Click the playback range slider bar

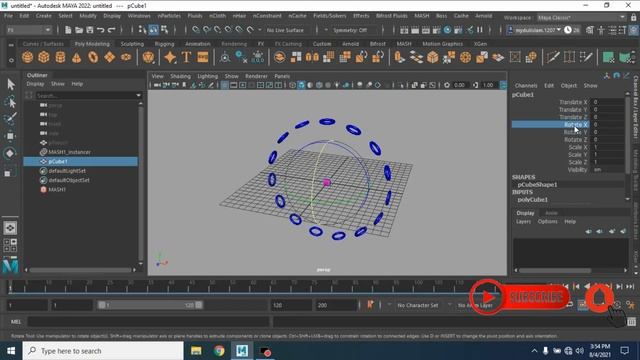click(x=150, y=305)
